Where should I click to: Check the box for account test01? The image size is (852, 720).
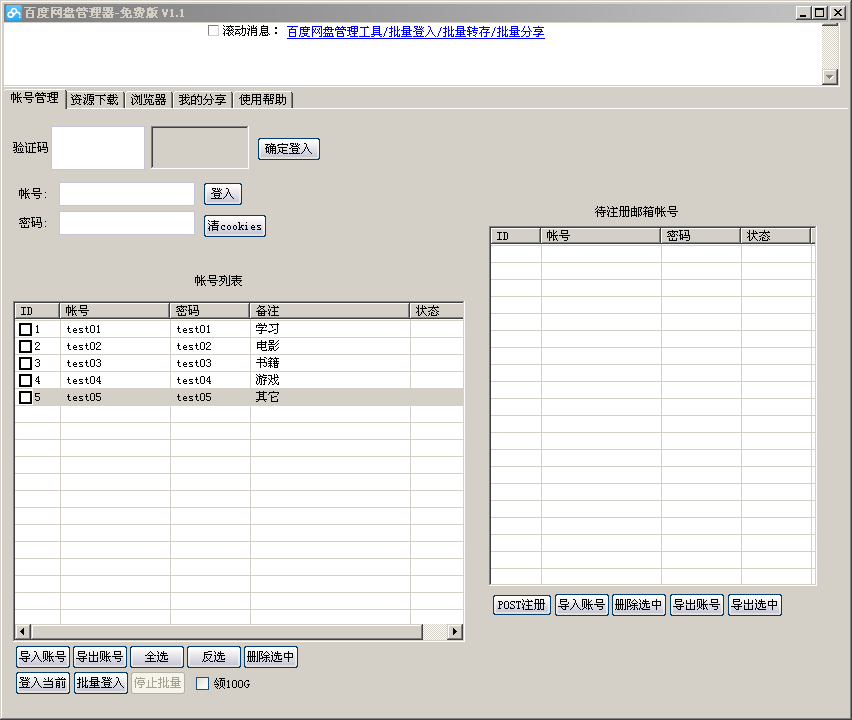coord(26,329)
